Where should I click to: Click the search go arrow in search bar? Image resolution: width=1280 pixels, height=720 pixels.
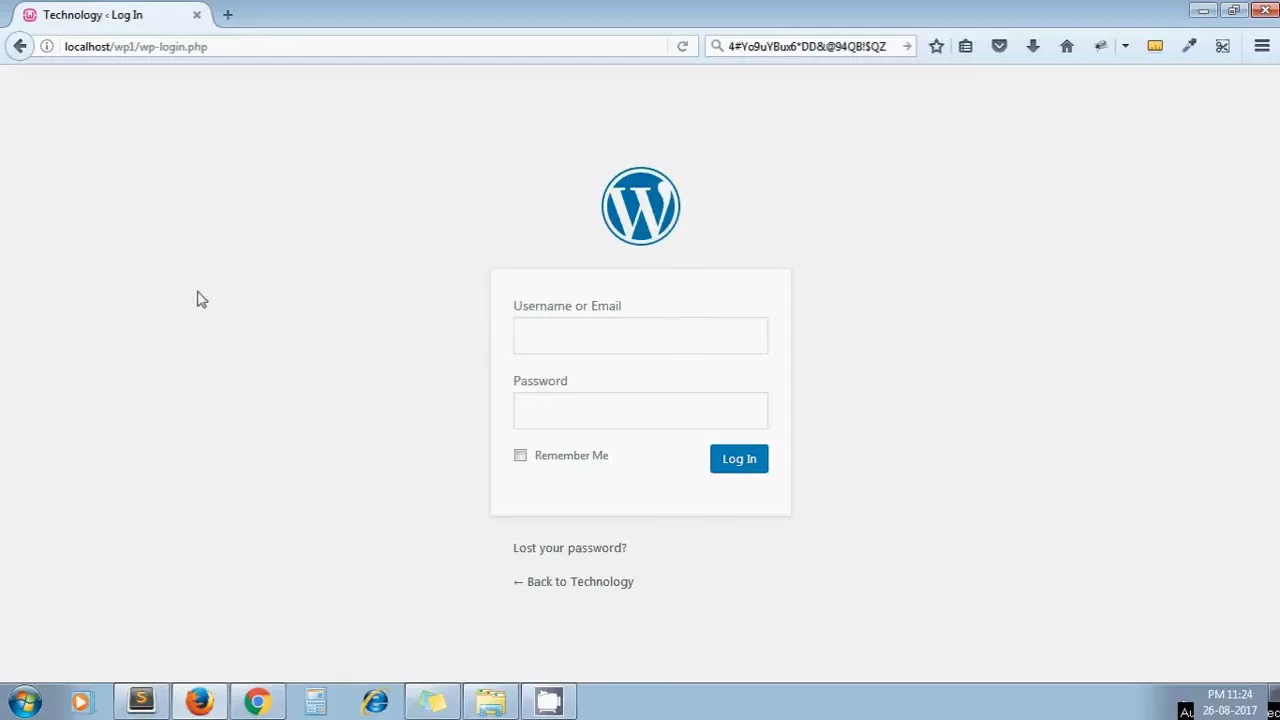(x=906, y=46)
